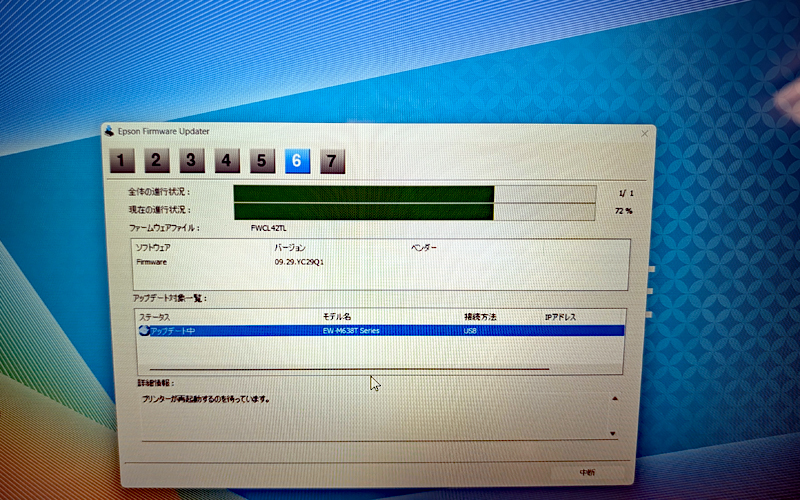The height and width of the screenshot is (500, 800).
Task: Click the プリンターが再起動するのを待っています message
Action: pyautogui.click(x=206, y=399)
